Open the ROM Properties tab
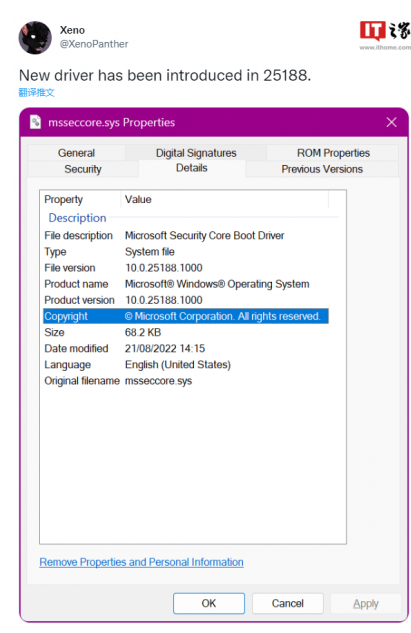 click(x=333, y=153)
